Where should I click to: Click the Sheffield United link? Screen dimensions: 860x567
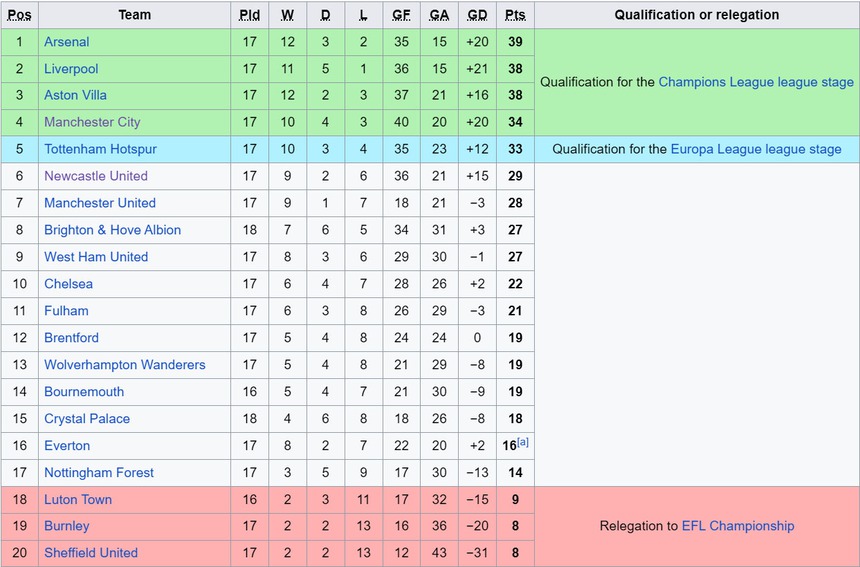[91, 553]
